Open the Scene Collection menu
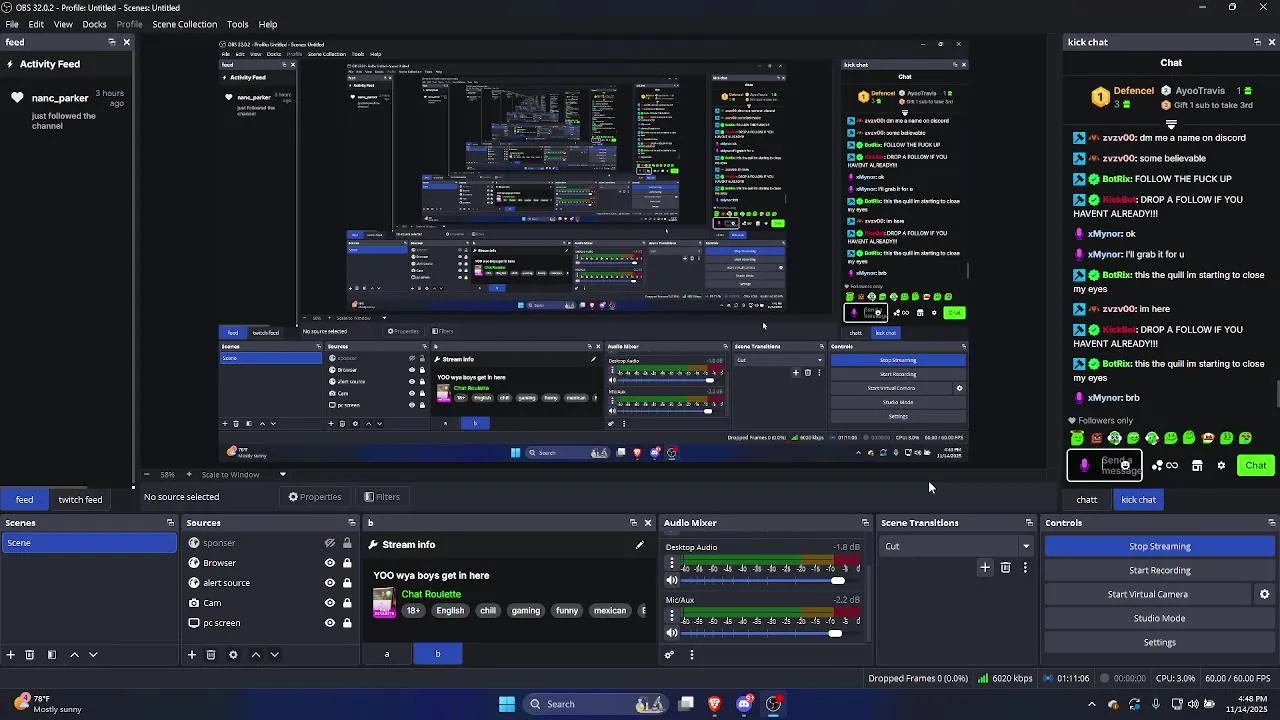 (x=184, y=24)
